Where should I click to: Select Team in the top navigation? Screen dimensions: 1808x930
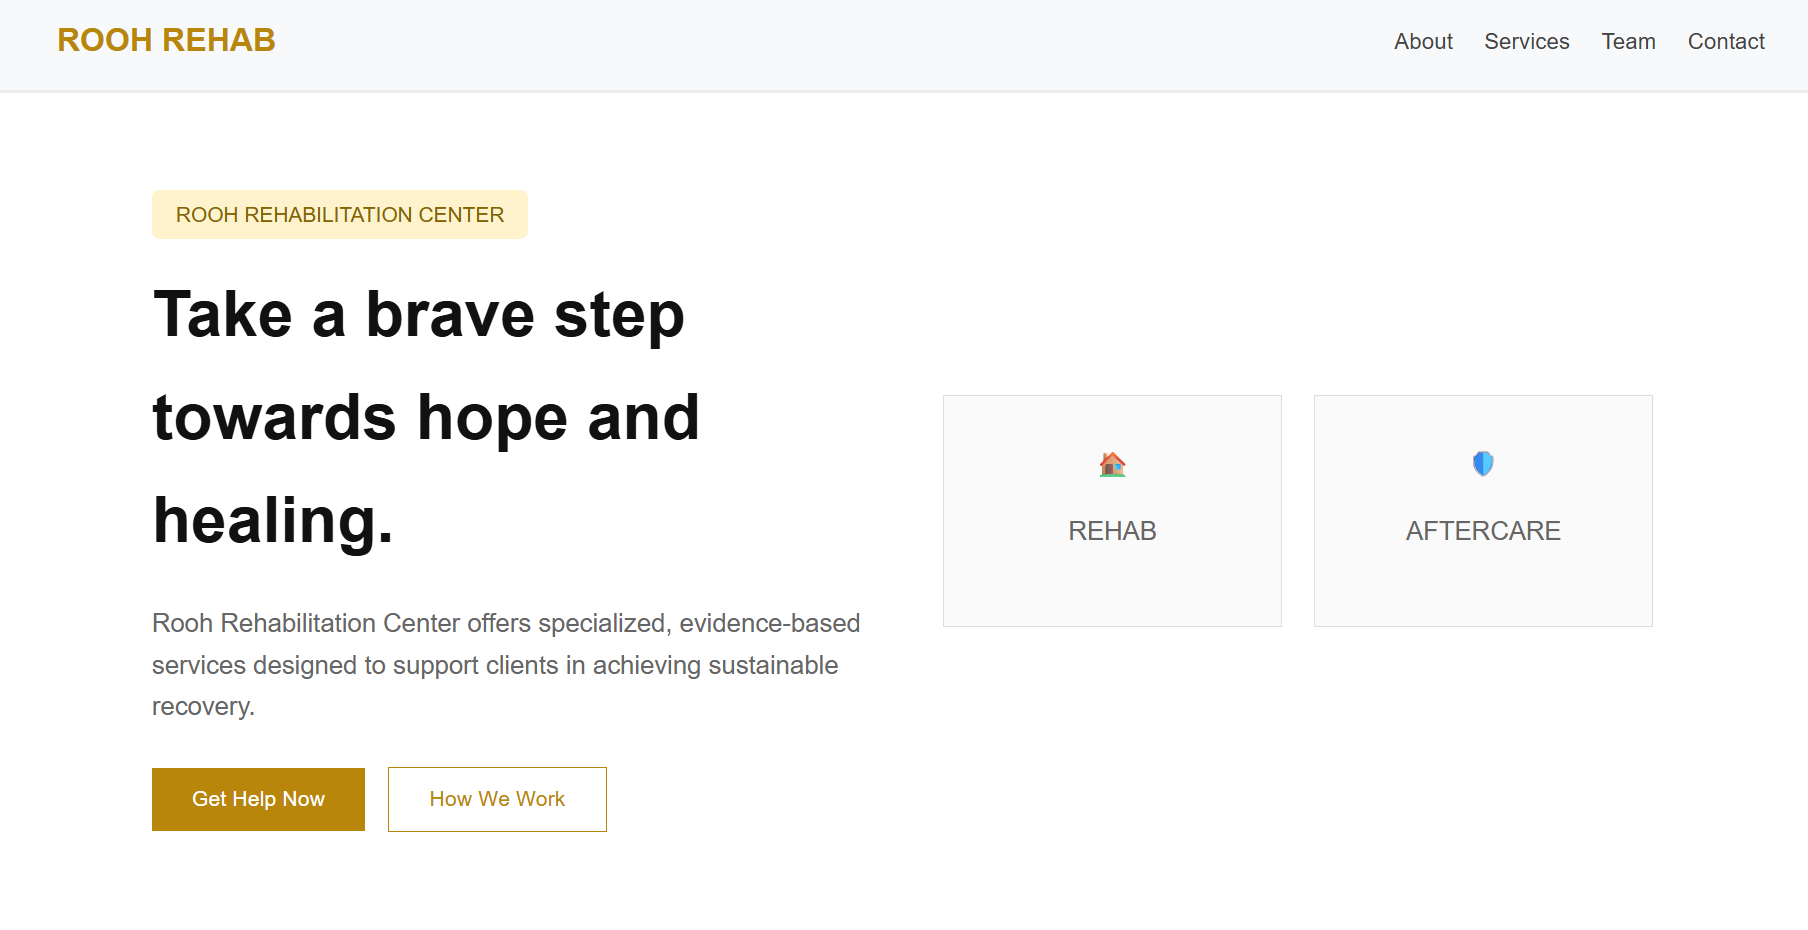click(1628, 42)
